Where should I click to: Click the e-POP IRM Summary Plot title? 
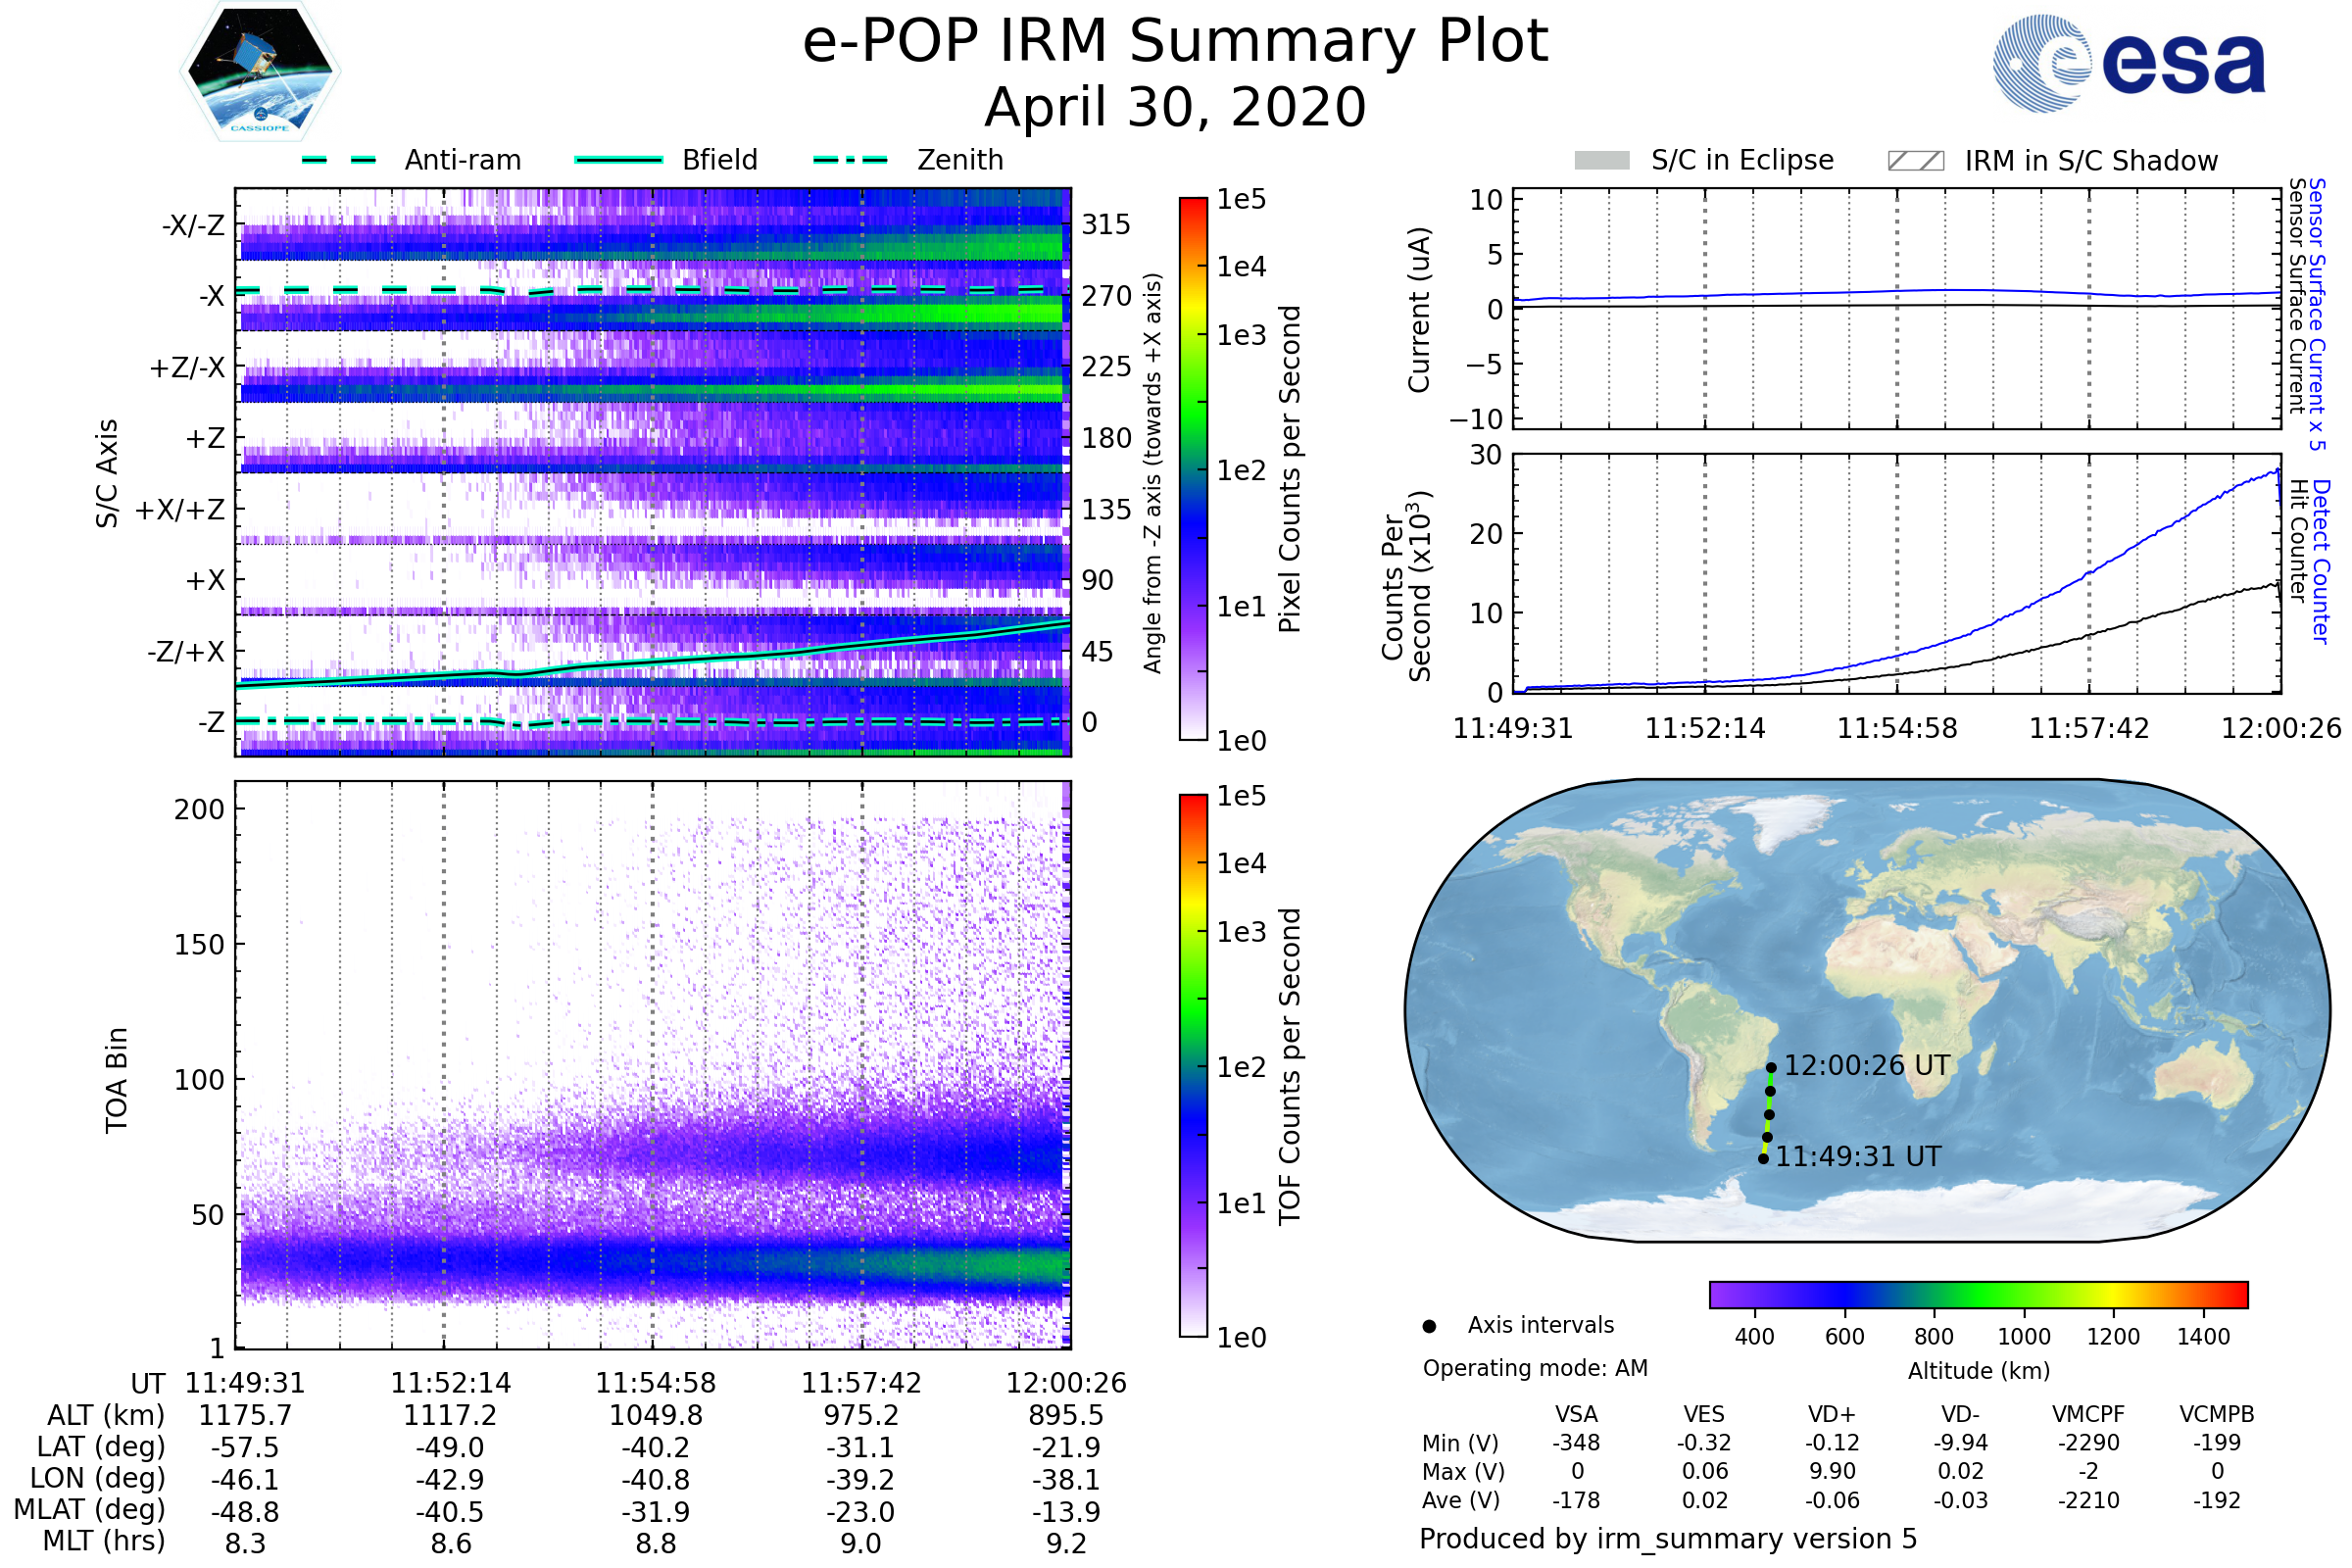[1175, 42]
